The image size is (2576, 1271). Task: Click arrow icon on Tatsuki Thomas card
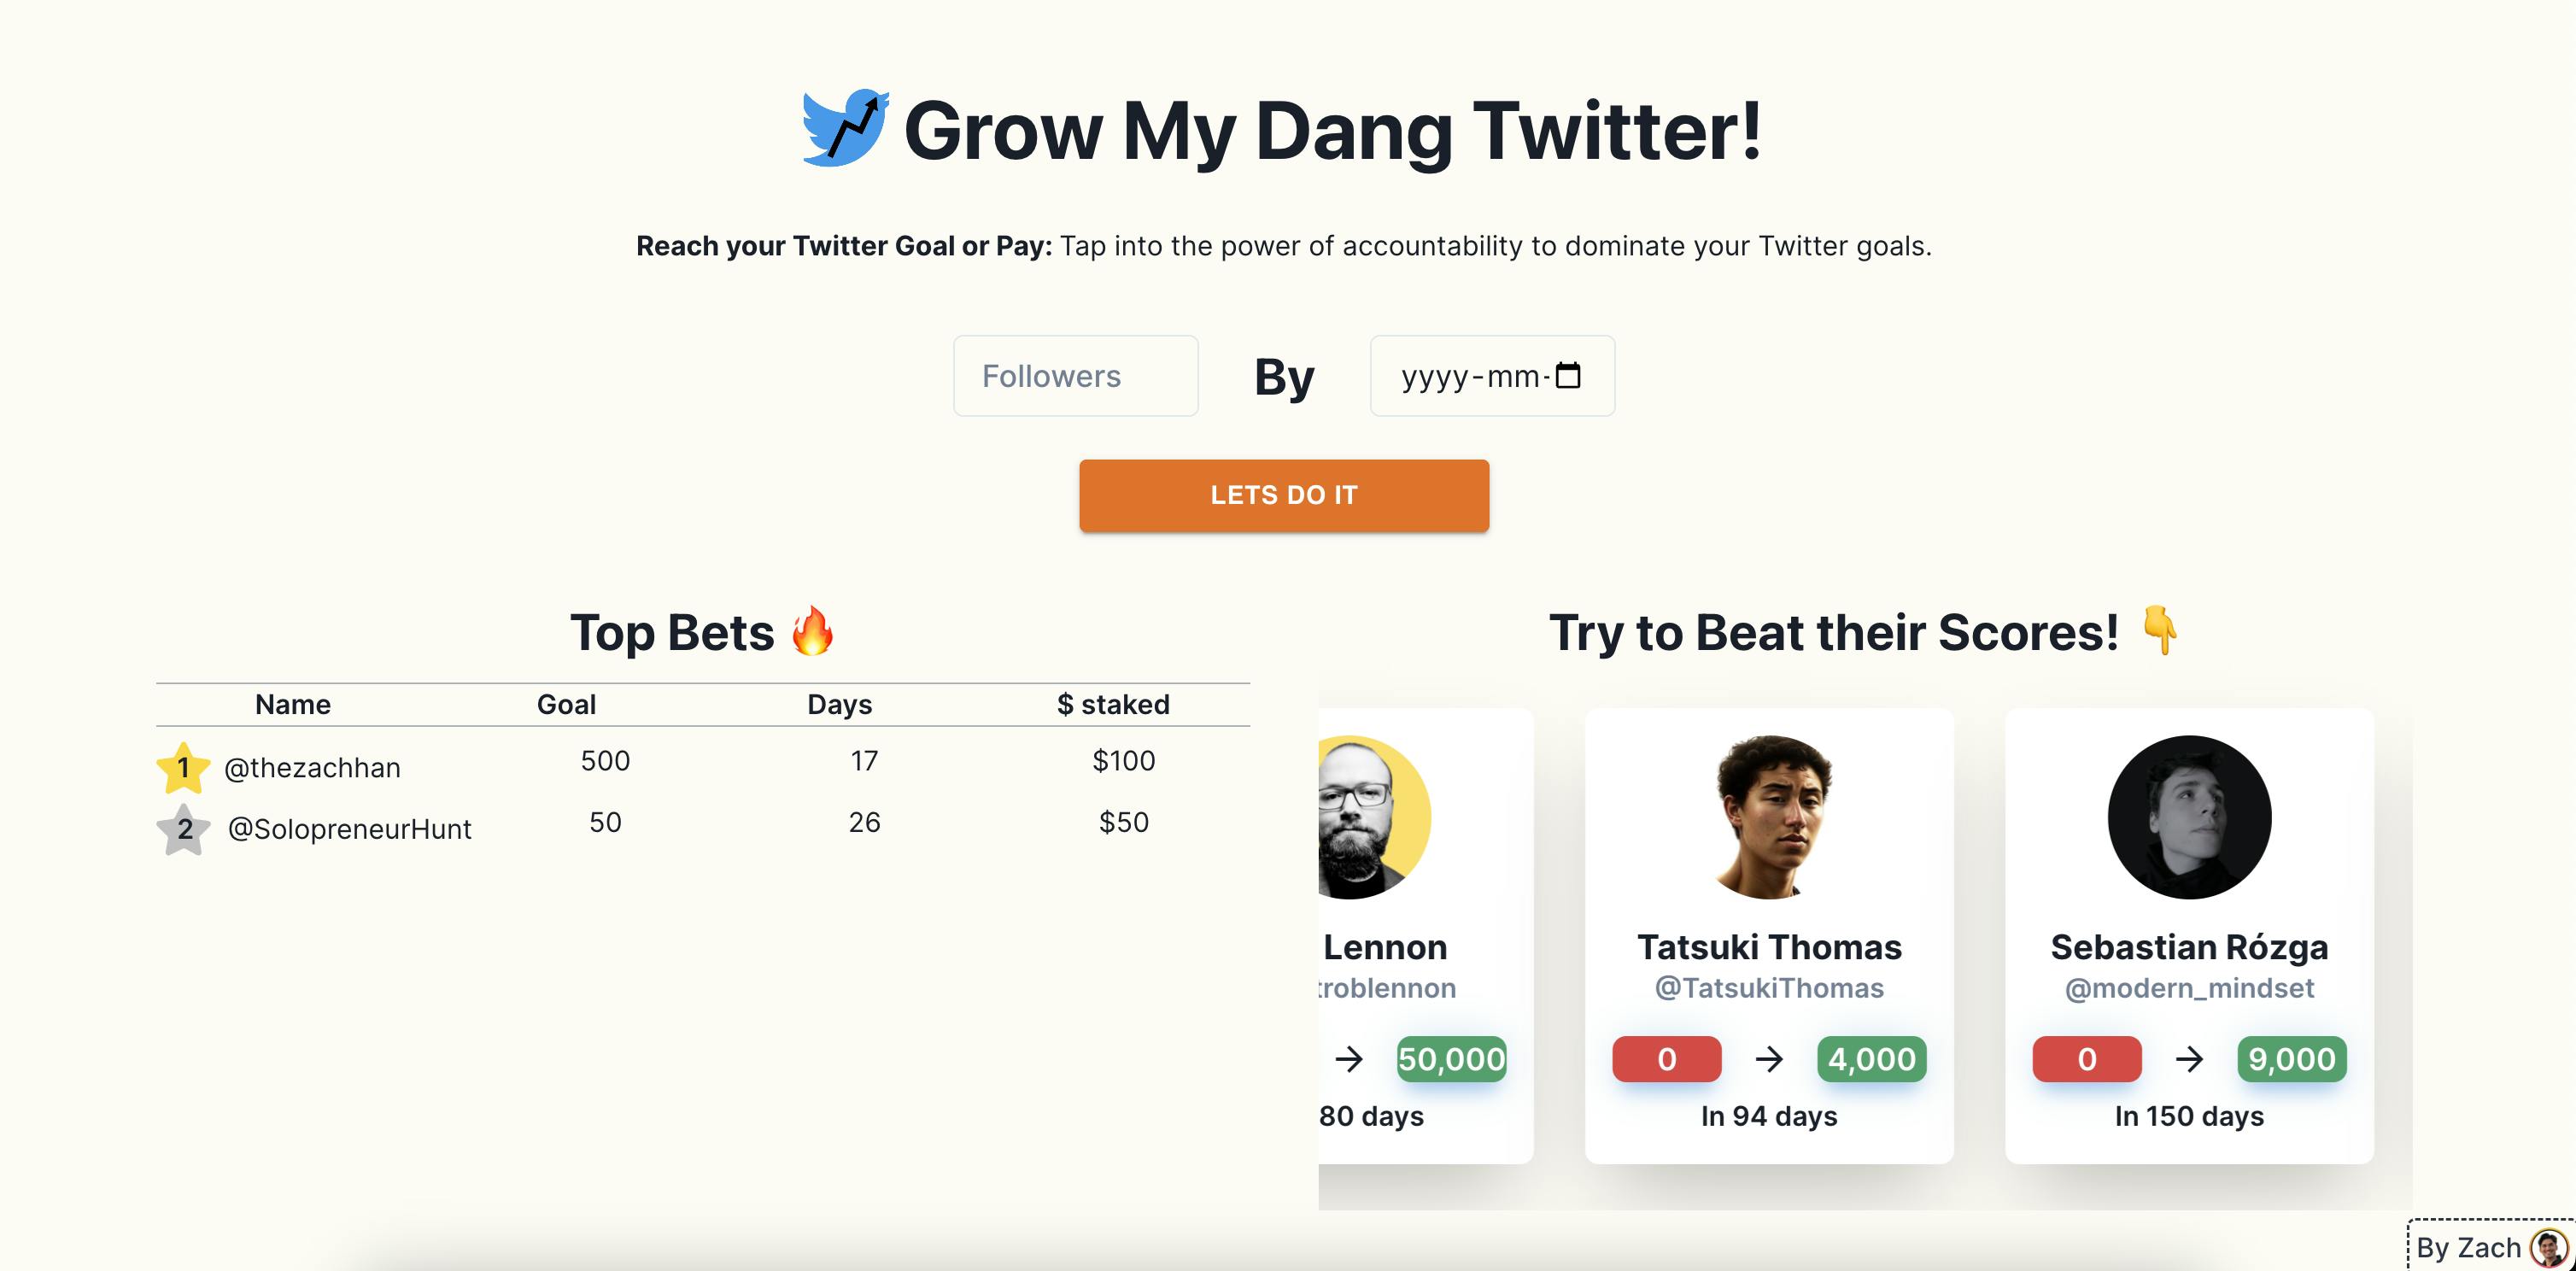(1769, 1058)
